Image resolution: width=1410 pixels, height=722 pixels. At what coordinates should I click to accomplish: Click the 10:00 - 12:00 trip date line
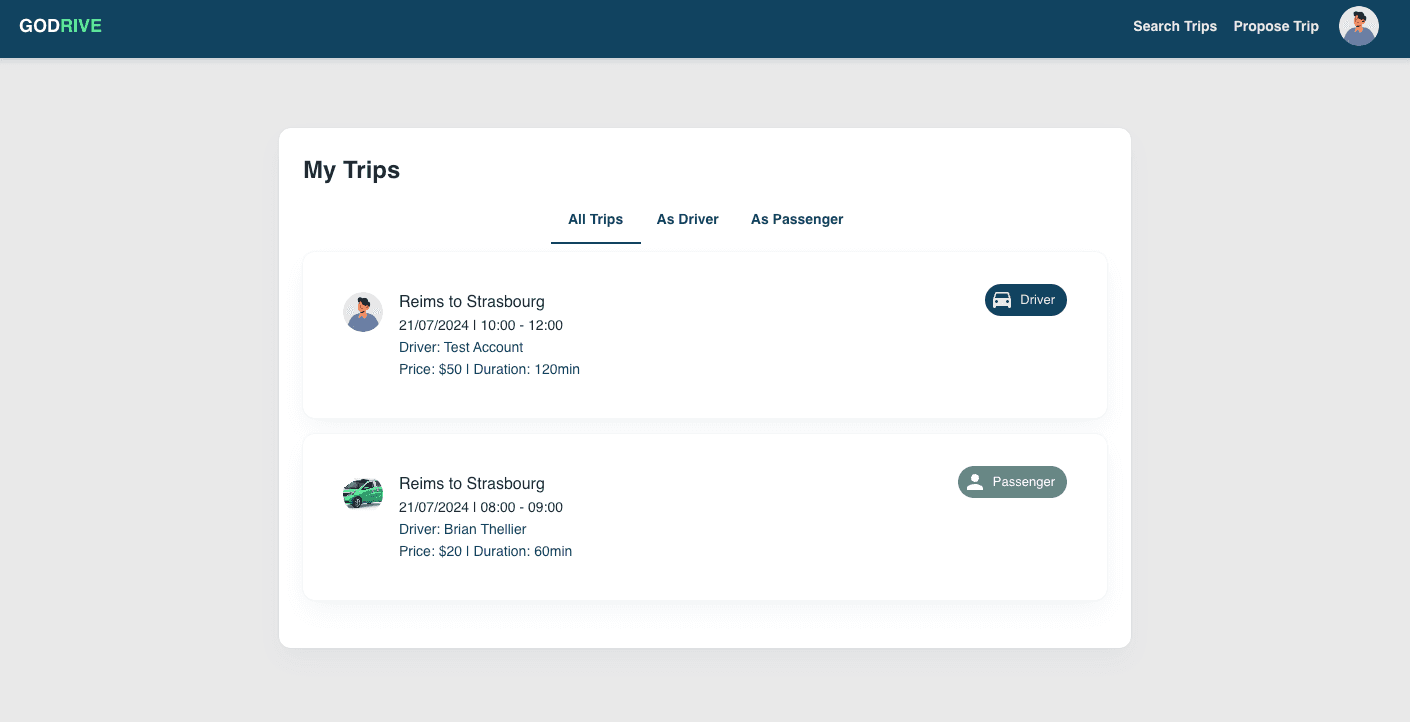[x=480, y=326]
